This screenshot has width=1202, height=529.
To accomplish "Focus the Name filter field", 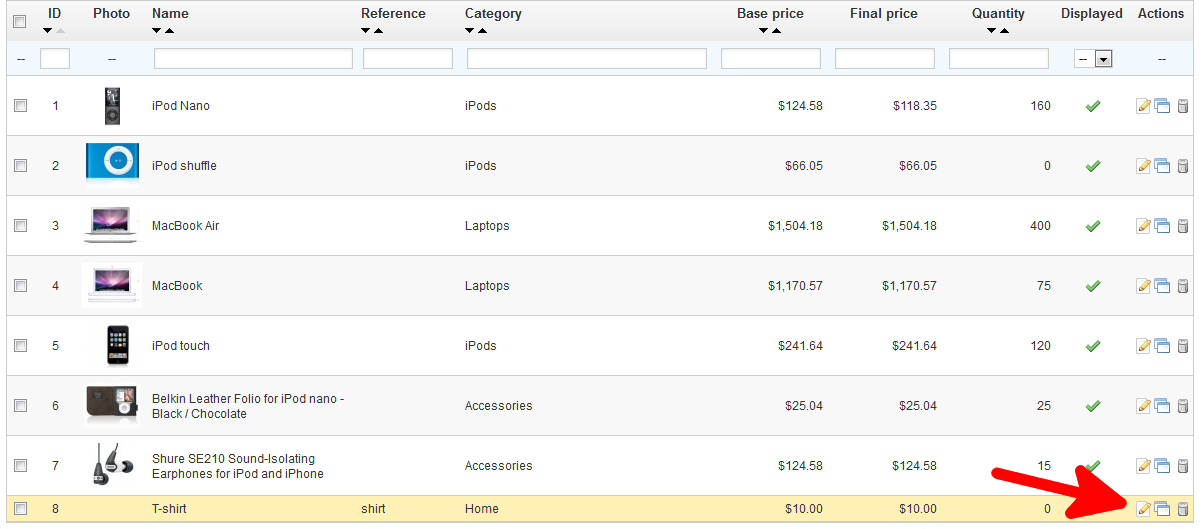I will 253,59.
